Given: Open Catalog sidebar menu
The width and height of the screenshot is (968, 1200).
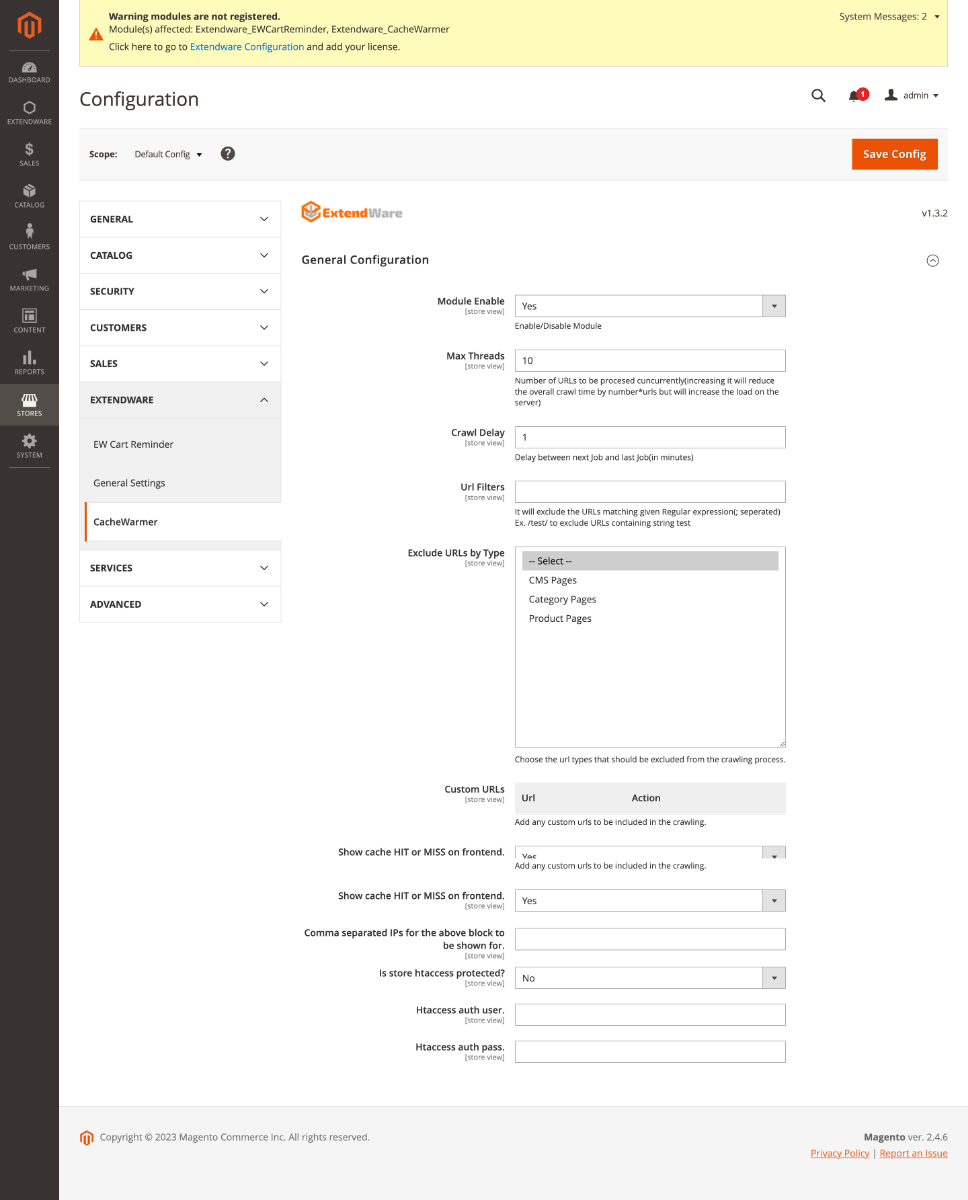Looking at the screenshot, I should click(x=29, y=196).
